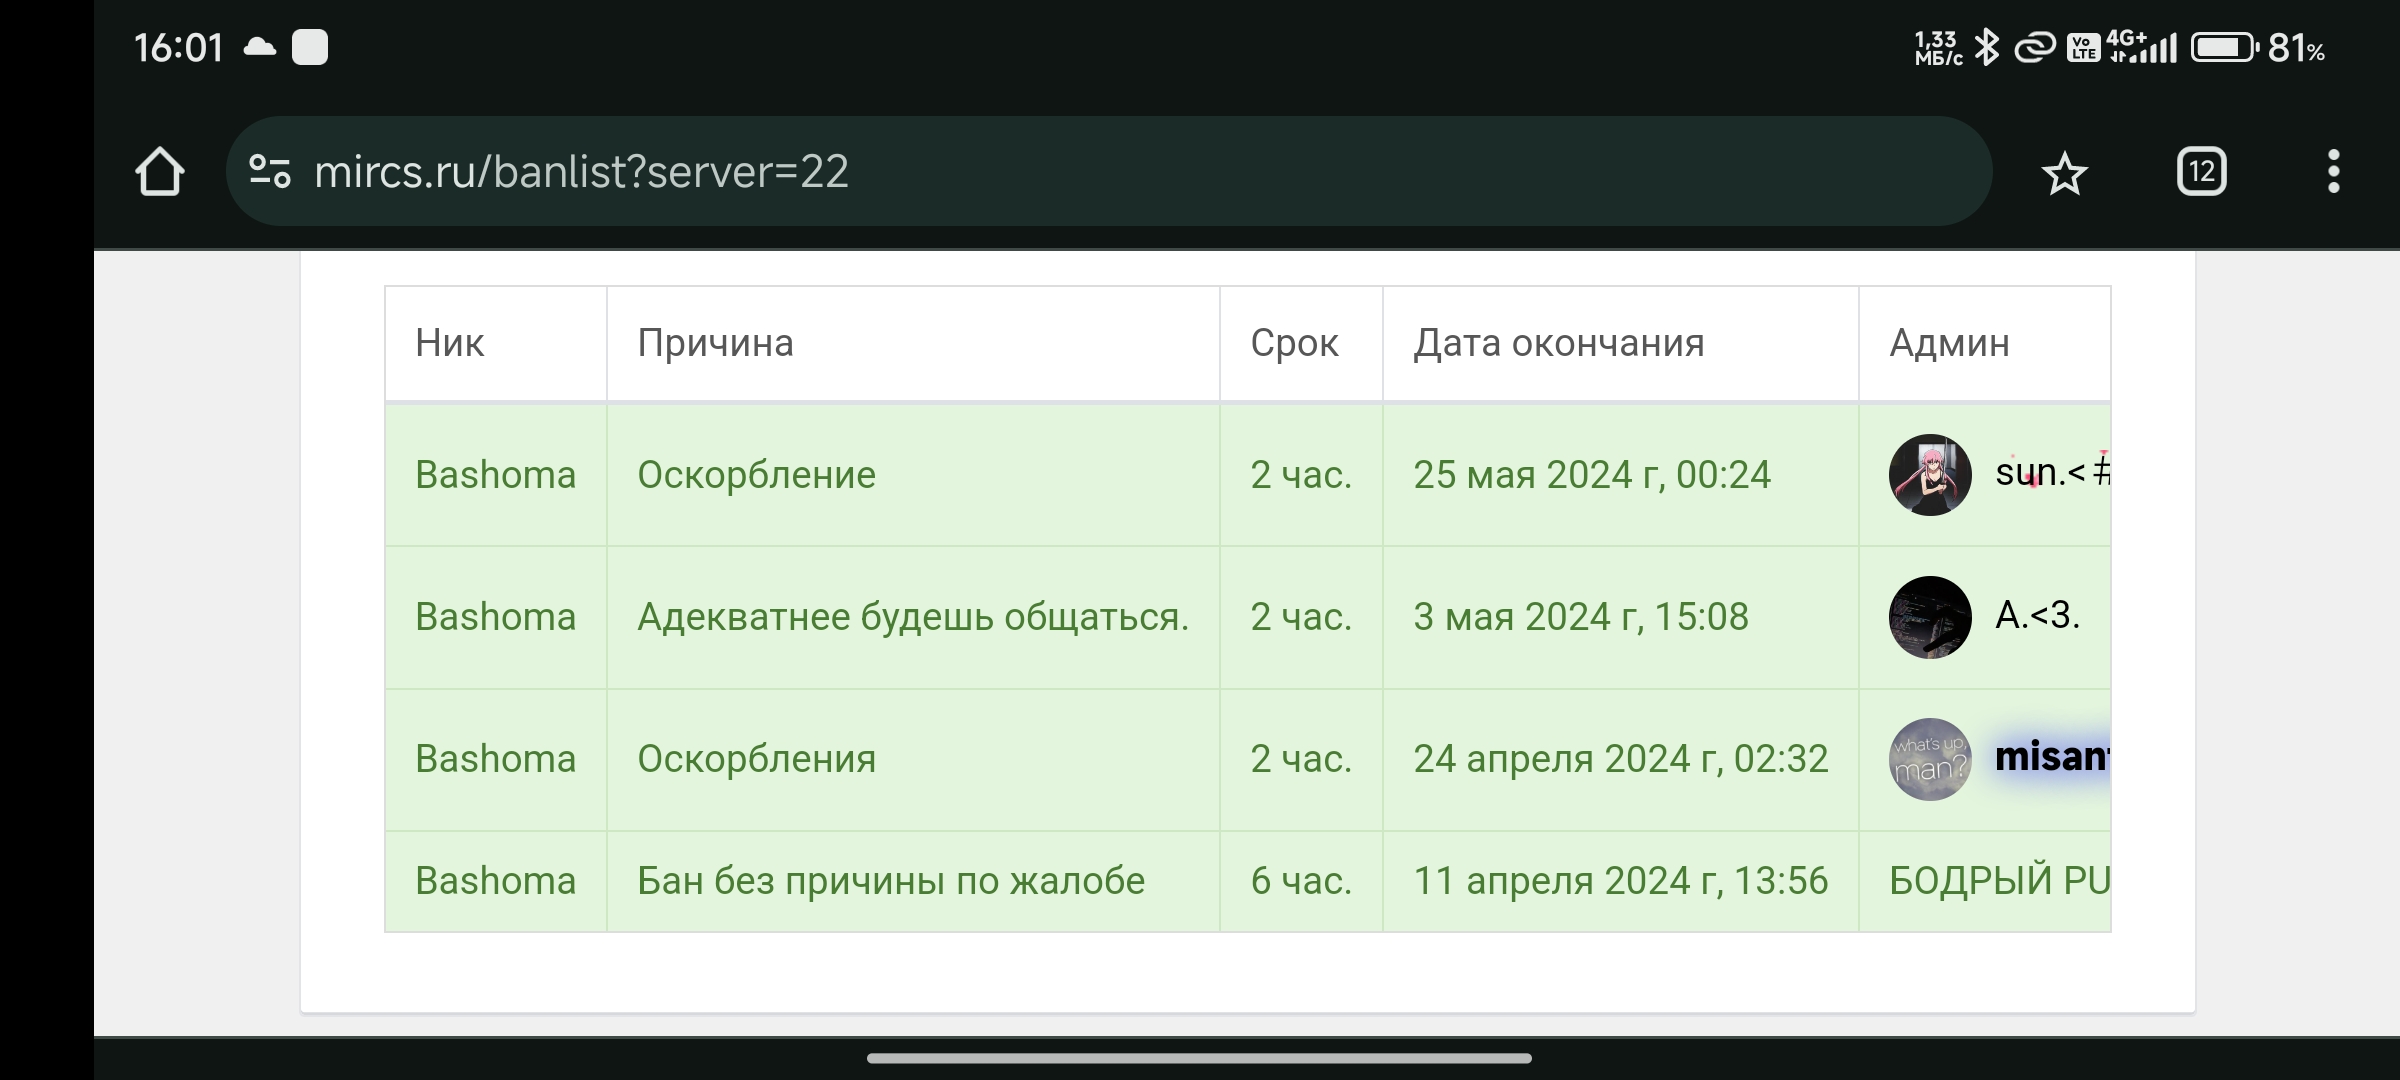This screenshot has height=1080, width=2400.
Task: Open admin A.<3. name link
Action: (x=2037, y=615)
